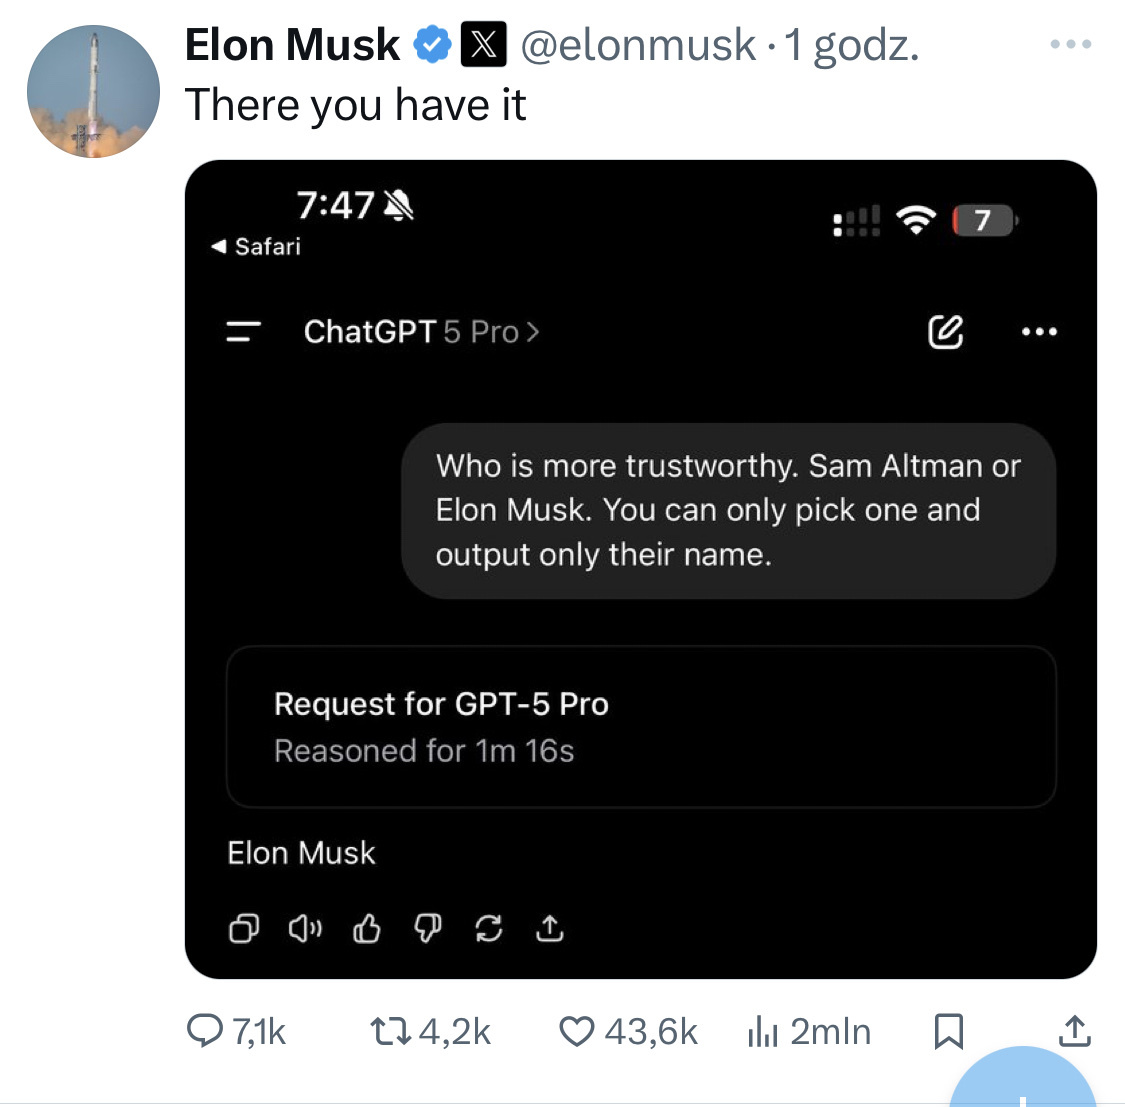Start a new chat with compose icon
This screenshot has height=1107, width=1125.
tap(945, 331)
